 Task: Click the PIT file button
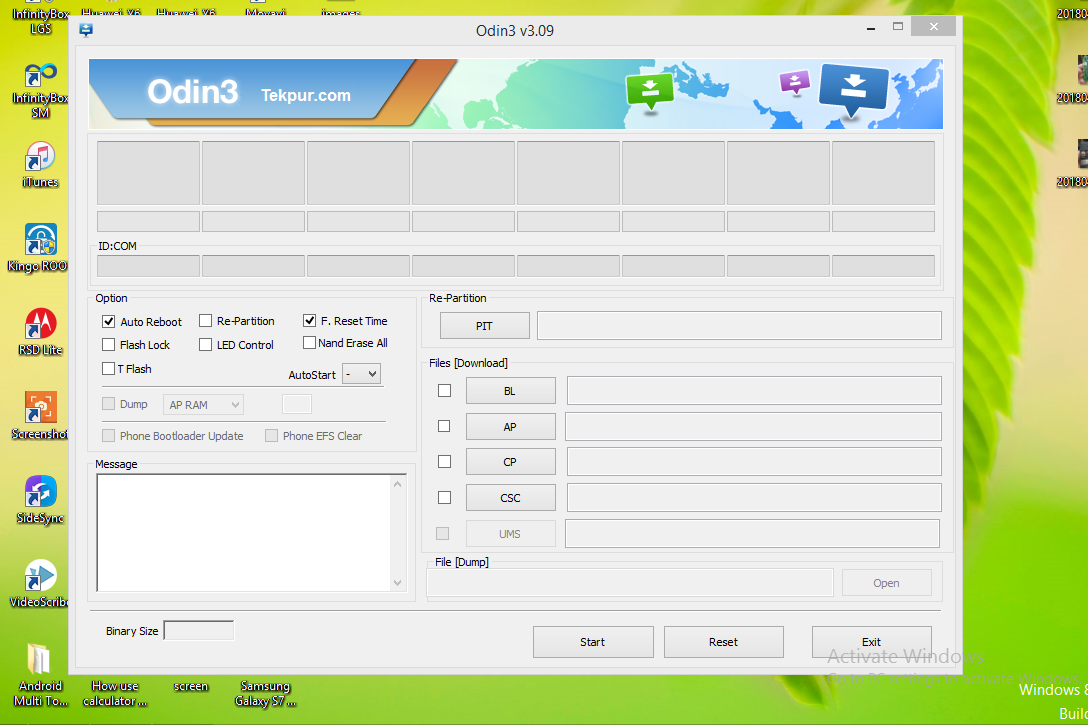484,325
